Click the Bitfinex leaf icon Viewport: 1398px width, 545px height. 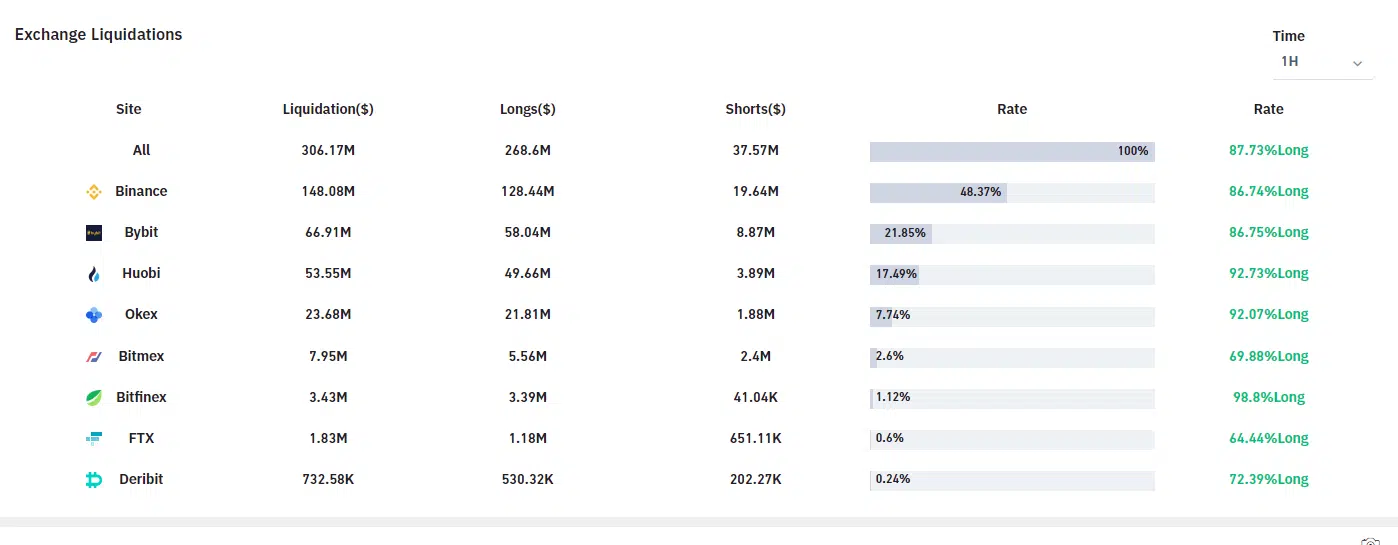94,398
